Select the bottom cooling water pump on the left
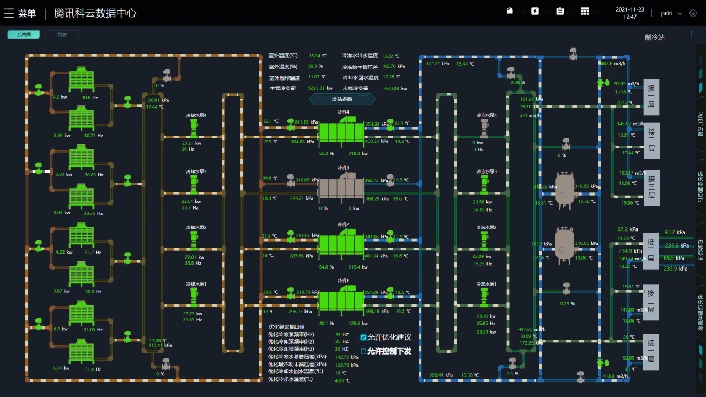 pos(194,297)
